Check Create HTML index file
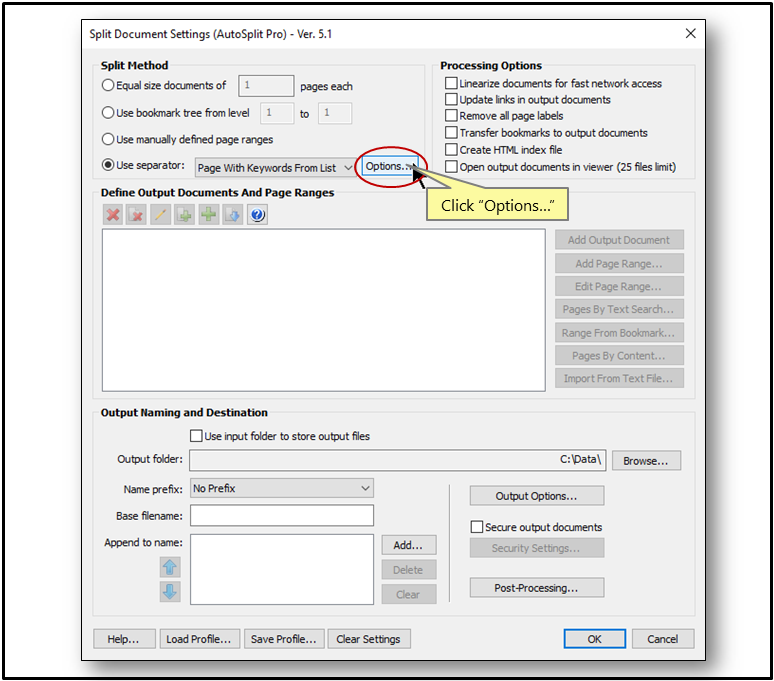 click(x=451, y=150)
